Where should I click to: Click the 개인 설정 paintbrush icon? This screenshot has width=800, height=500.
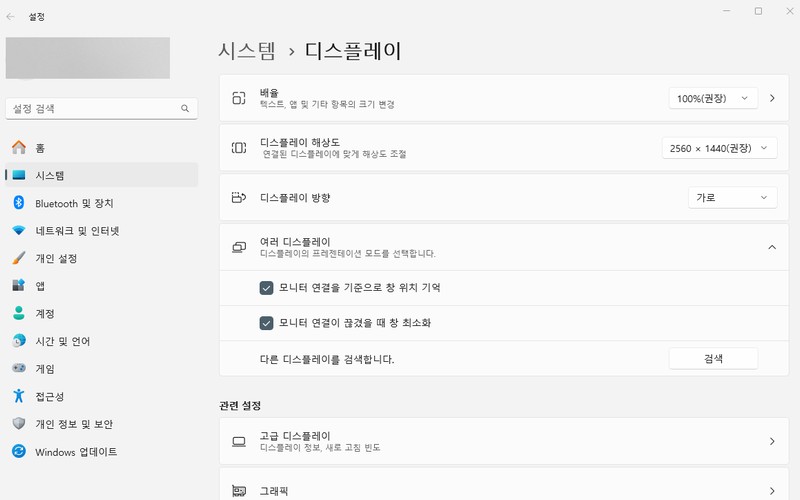(19, 258)
